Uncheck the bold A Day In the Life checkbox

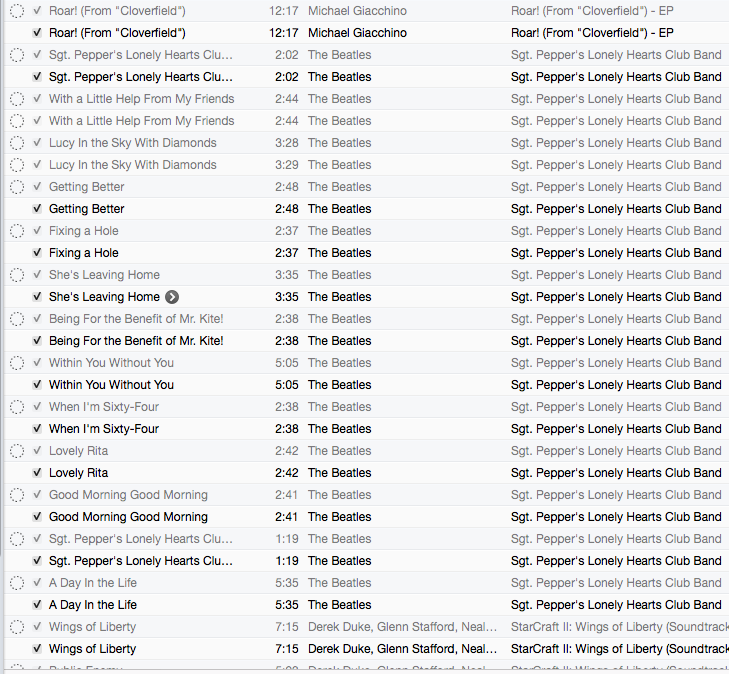(x=37, y=605)
